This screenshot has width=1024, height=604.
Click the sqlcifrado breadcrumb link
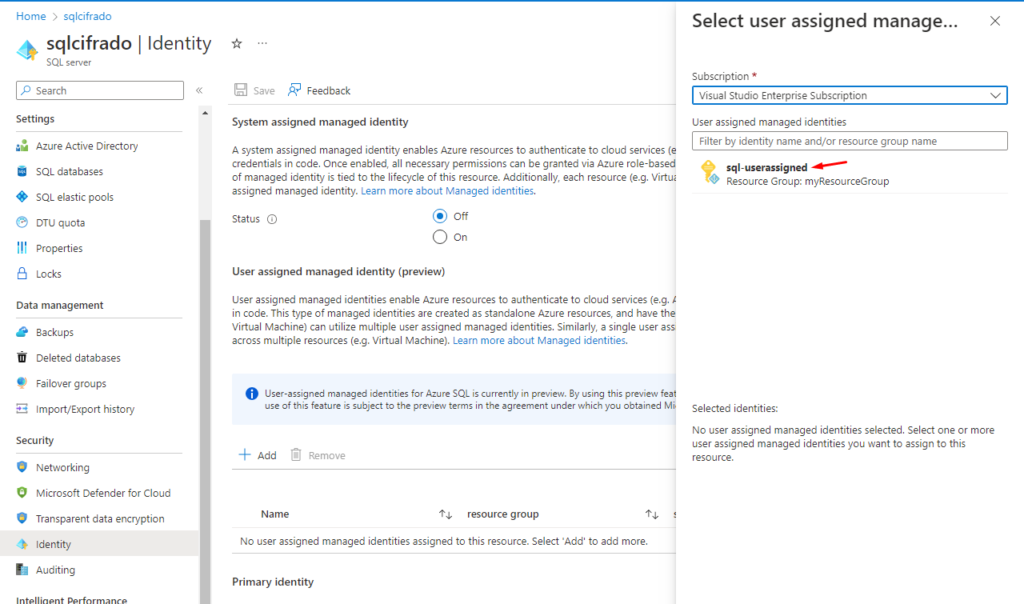[x=88, y=16]
